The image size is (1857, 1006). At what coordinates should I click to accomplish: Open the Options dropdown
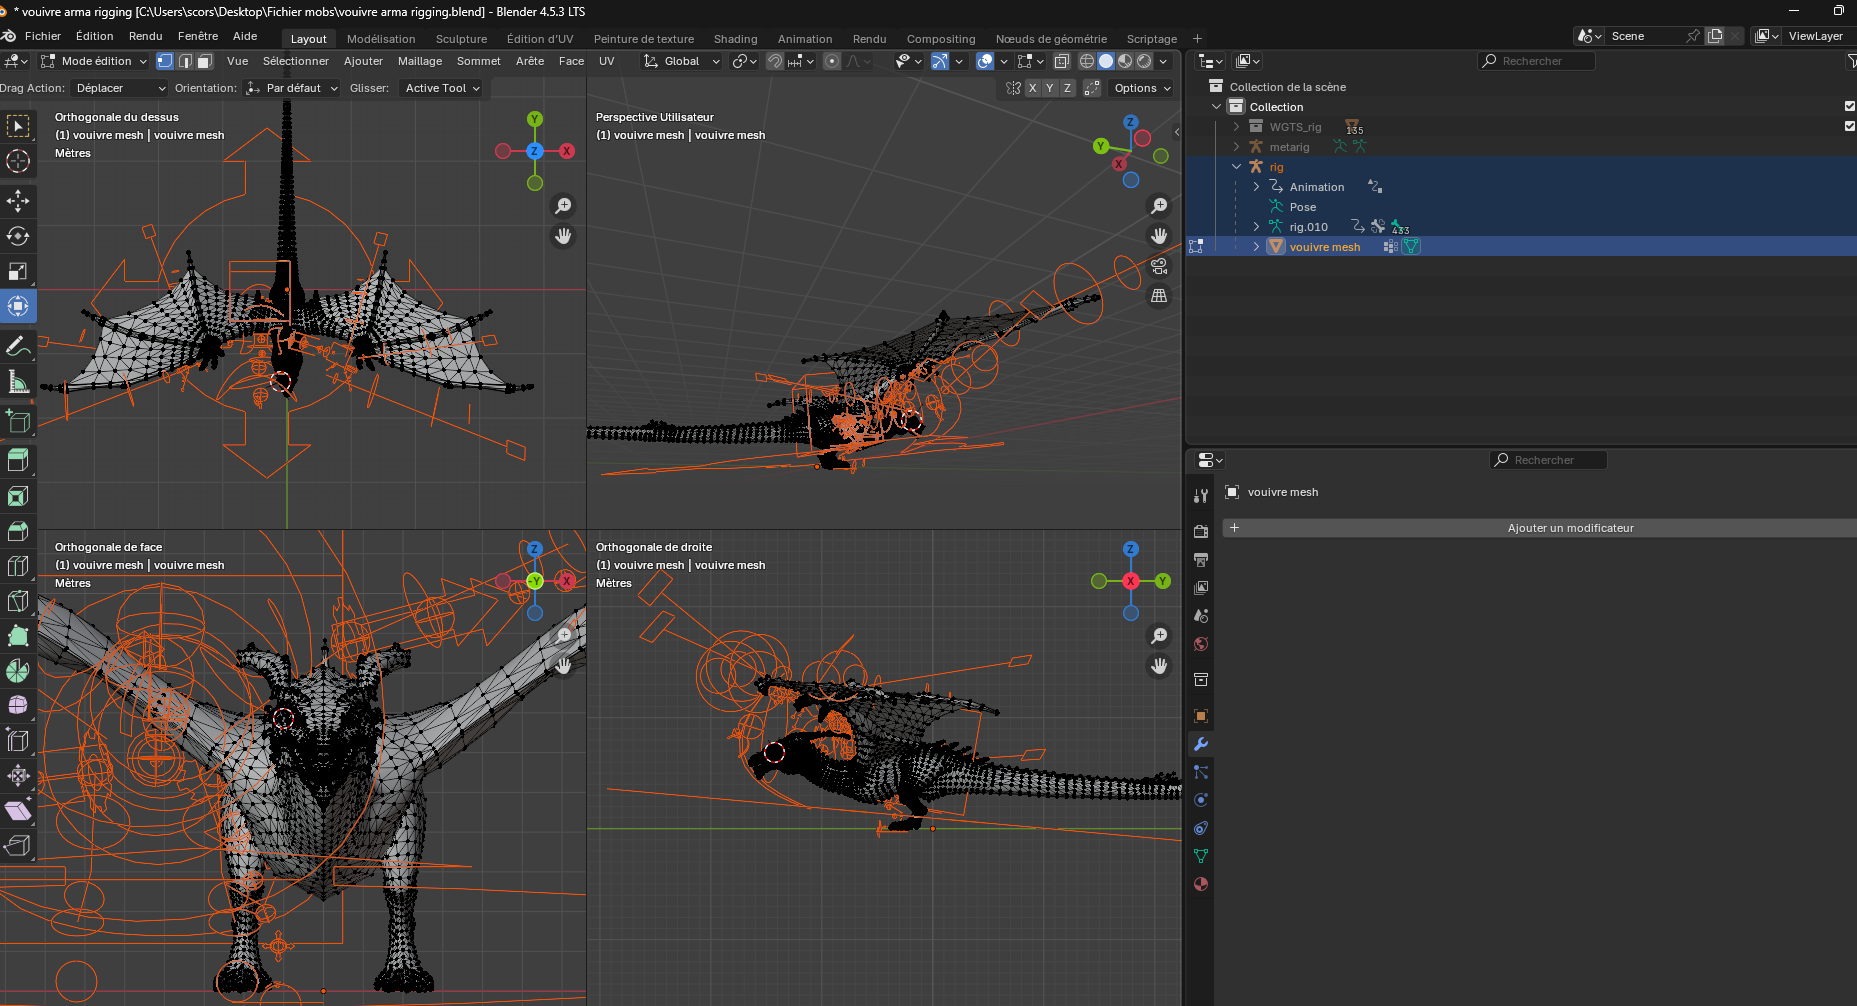1141,88
